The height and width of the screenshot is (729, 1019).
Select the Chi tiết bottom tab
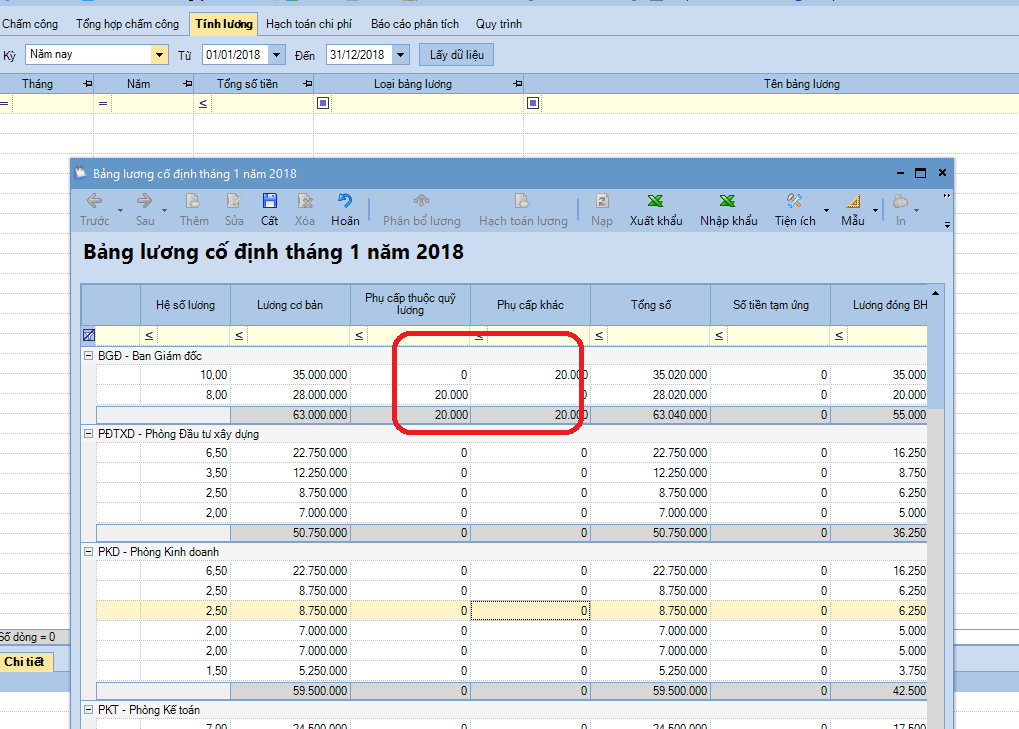25,661
